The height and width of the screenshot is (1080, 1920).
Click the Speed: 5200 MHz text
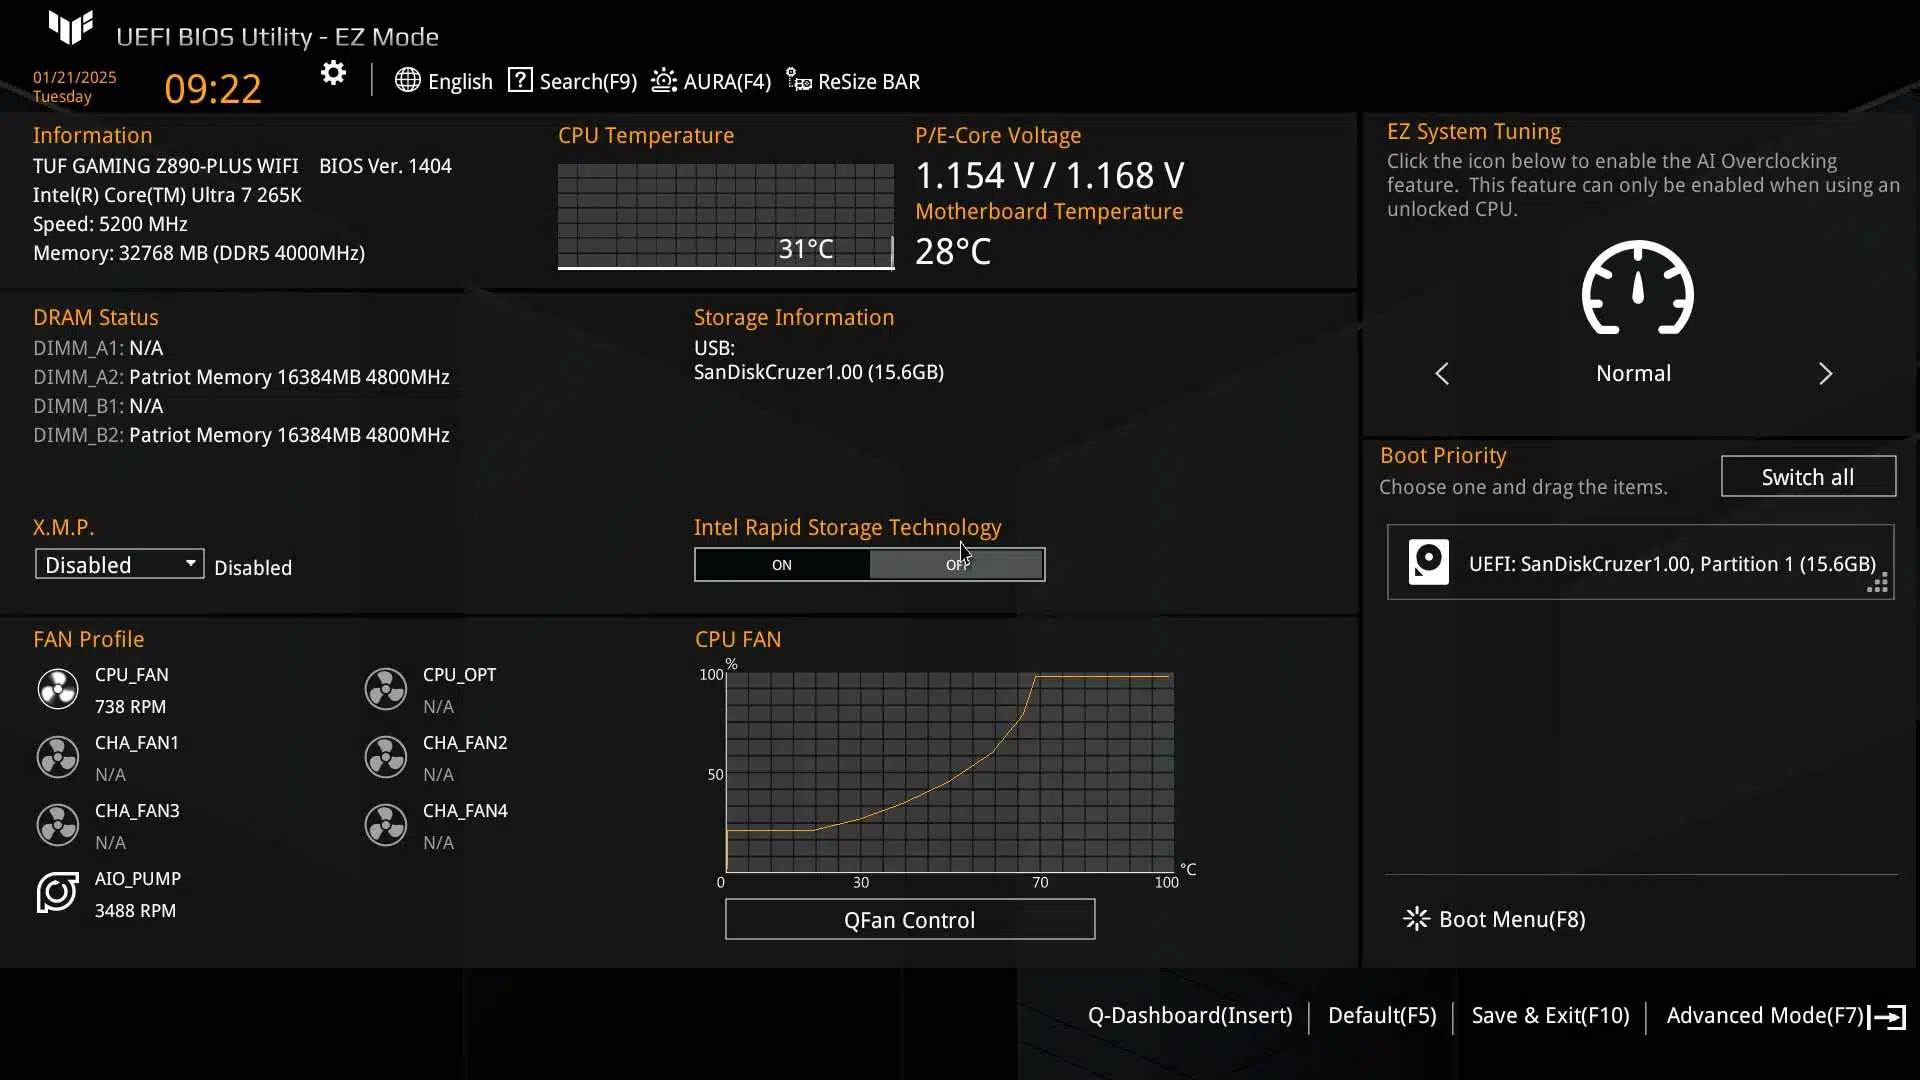pyautogui.click(x=110, y=224)
